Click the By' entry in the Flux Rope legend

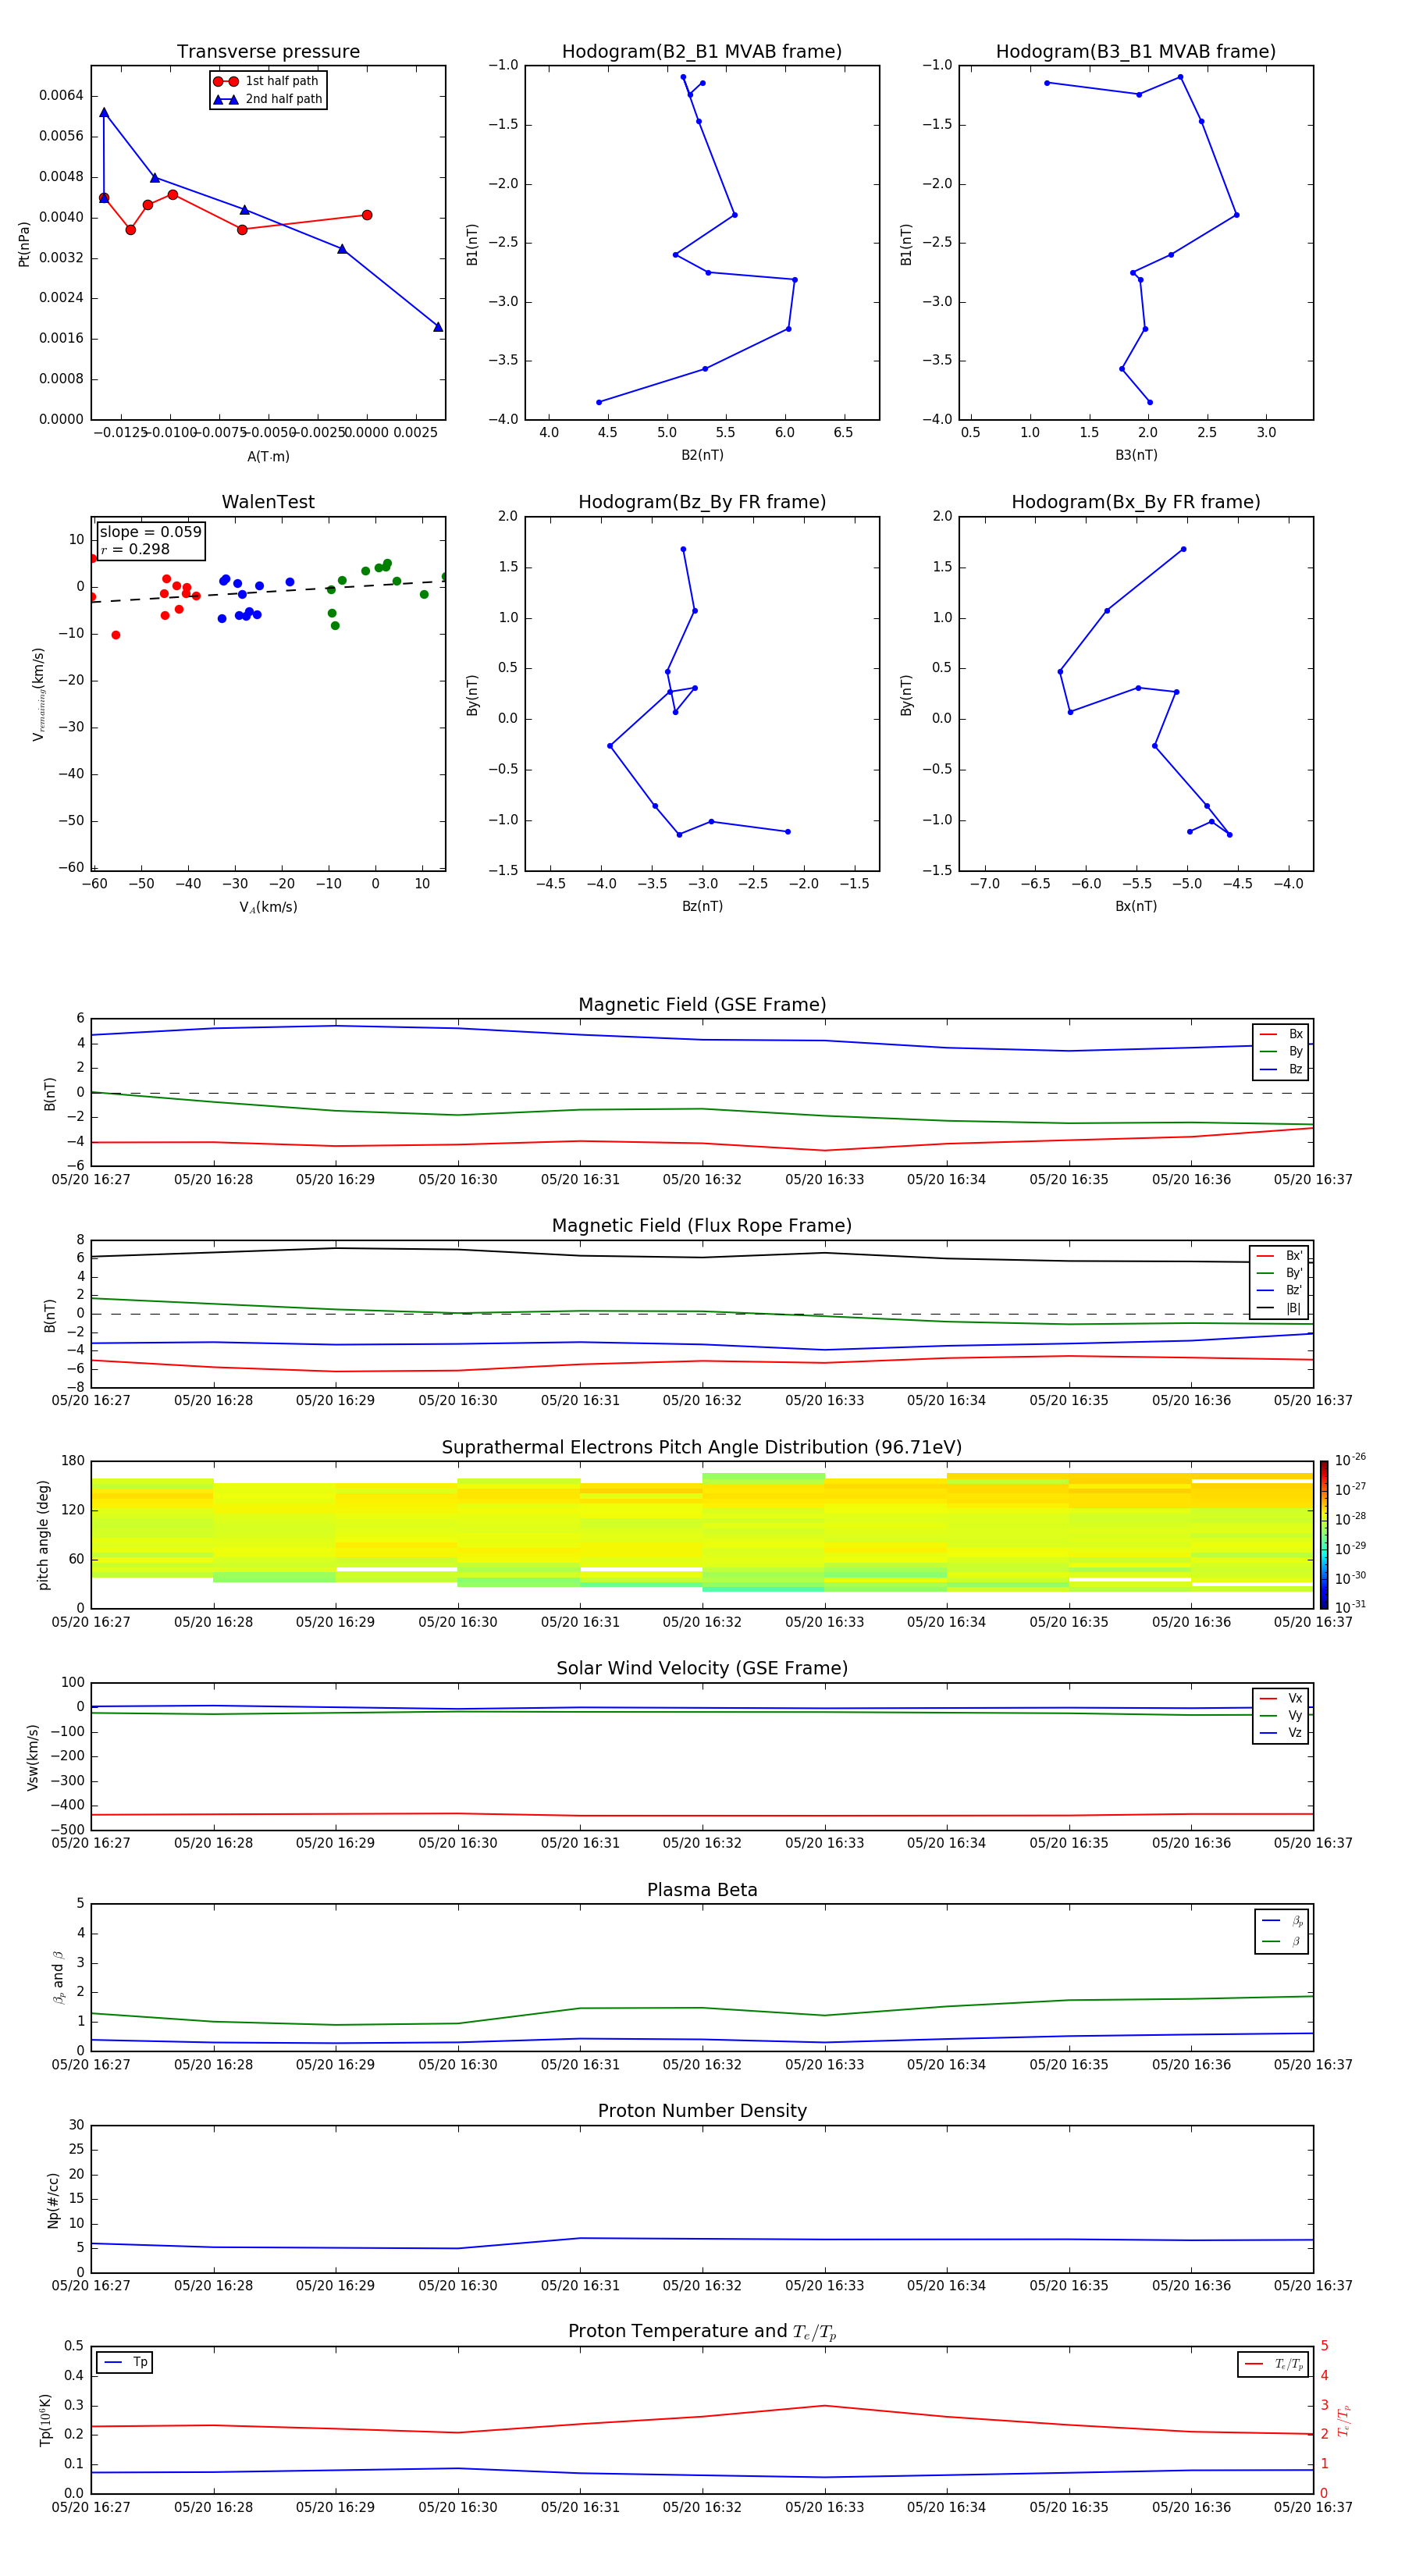click(1280, 1273)
